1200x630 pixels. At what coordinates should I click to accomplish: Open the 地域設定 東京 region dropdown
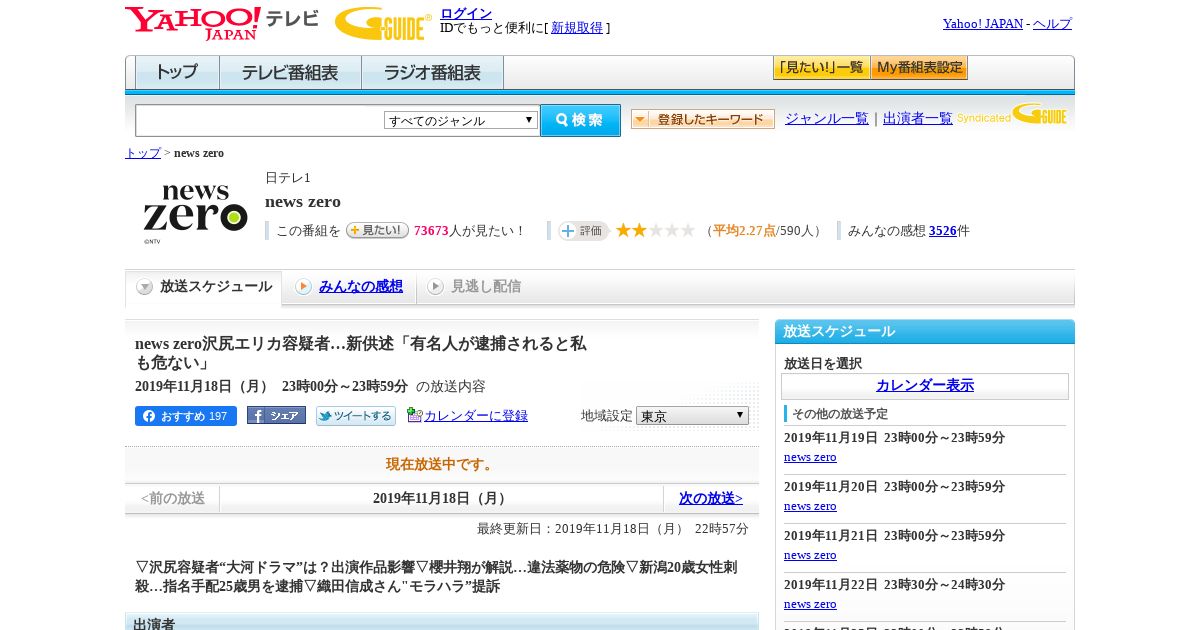692,415
